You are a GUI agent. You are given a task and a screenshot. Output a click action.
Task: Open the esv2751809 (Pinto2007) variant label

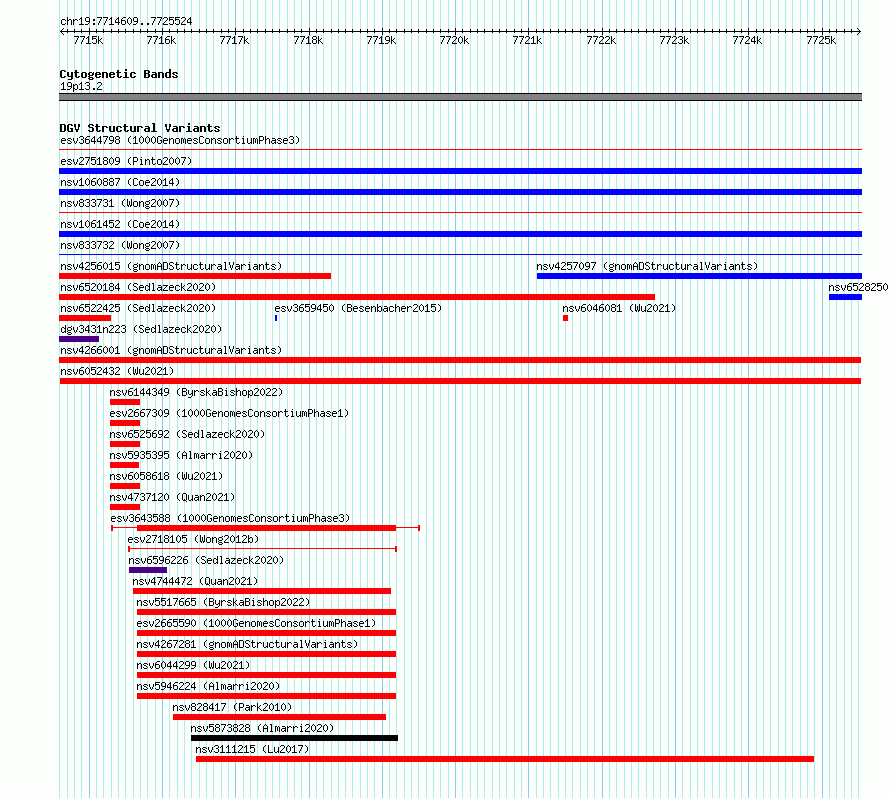pos(126,161)
